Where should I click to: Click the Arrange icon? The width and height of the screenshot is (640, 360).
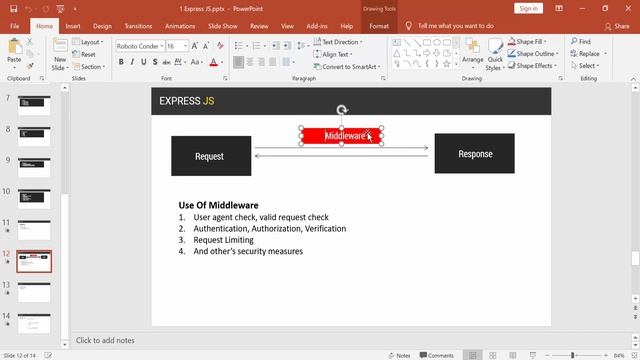click(473, 51)
